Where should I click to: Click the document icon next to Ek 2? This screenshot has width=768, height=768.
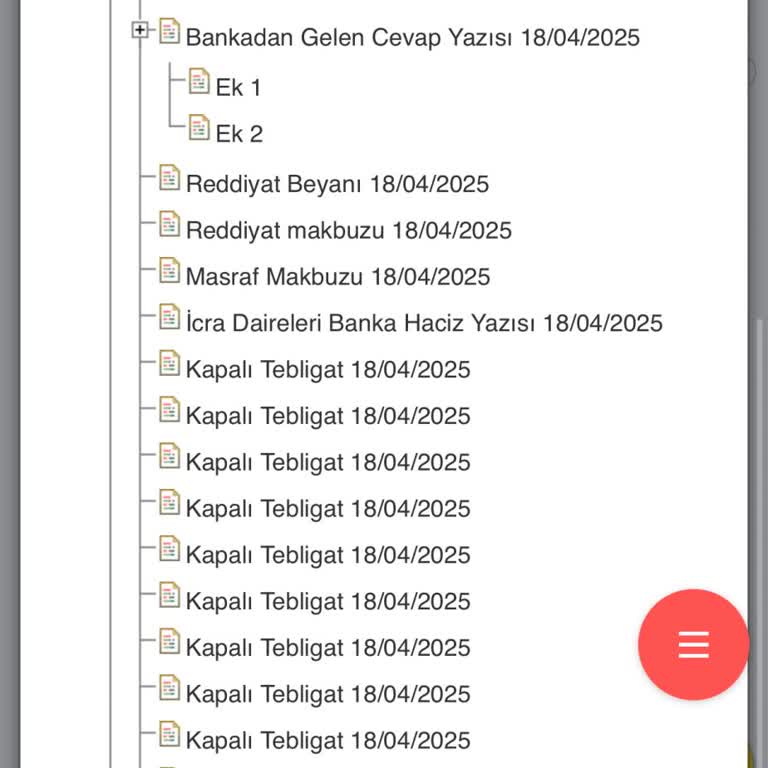tap(199, 127)
